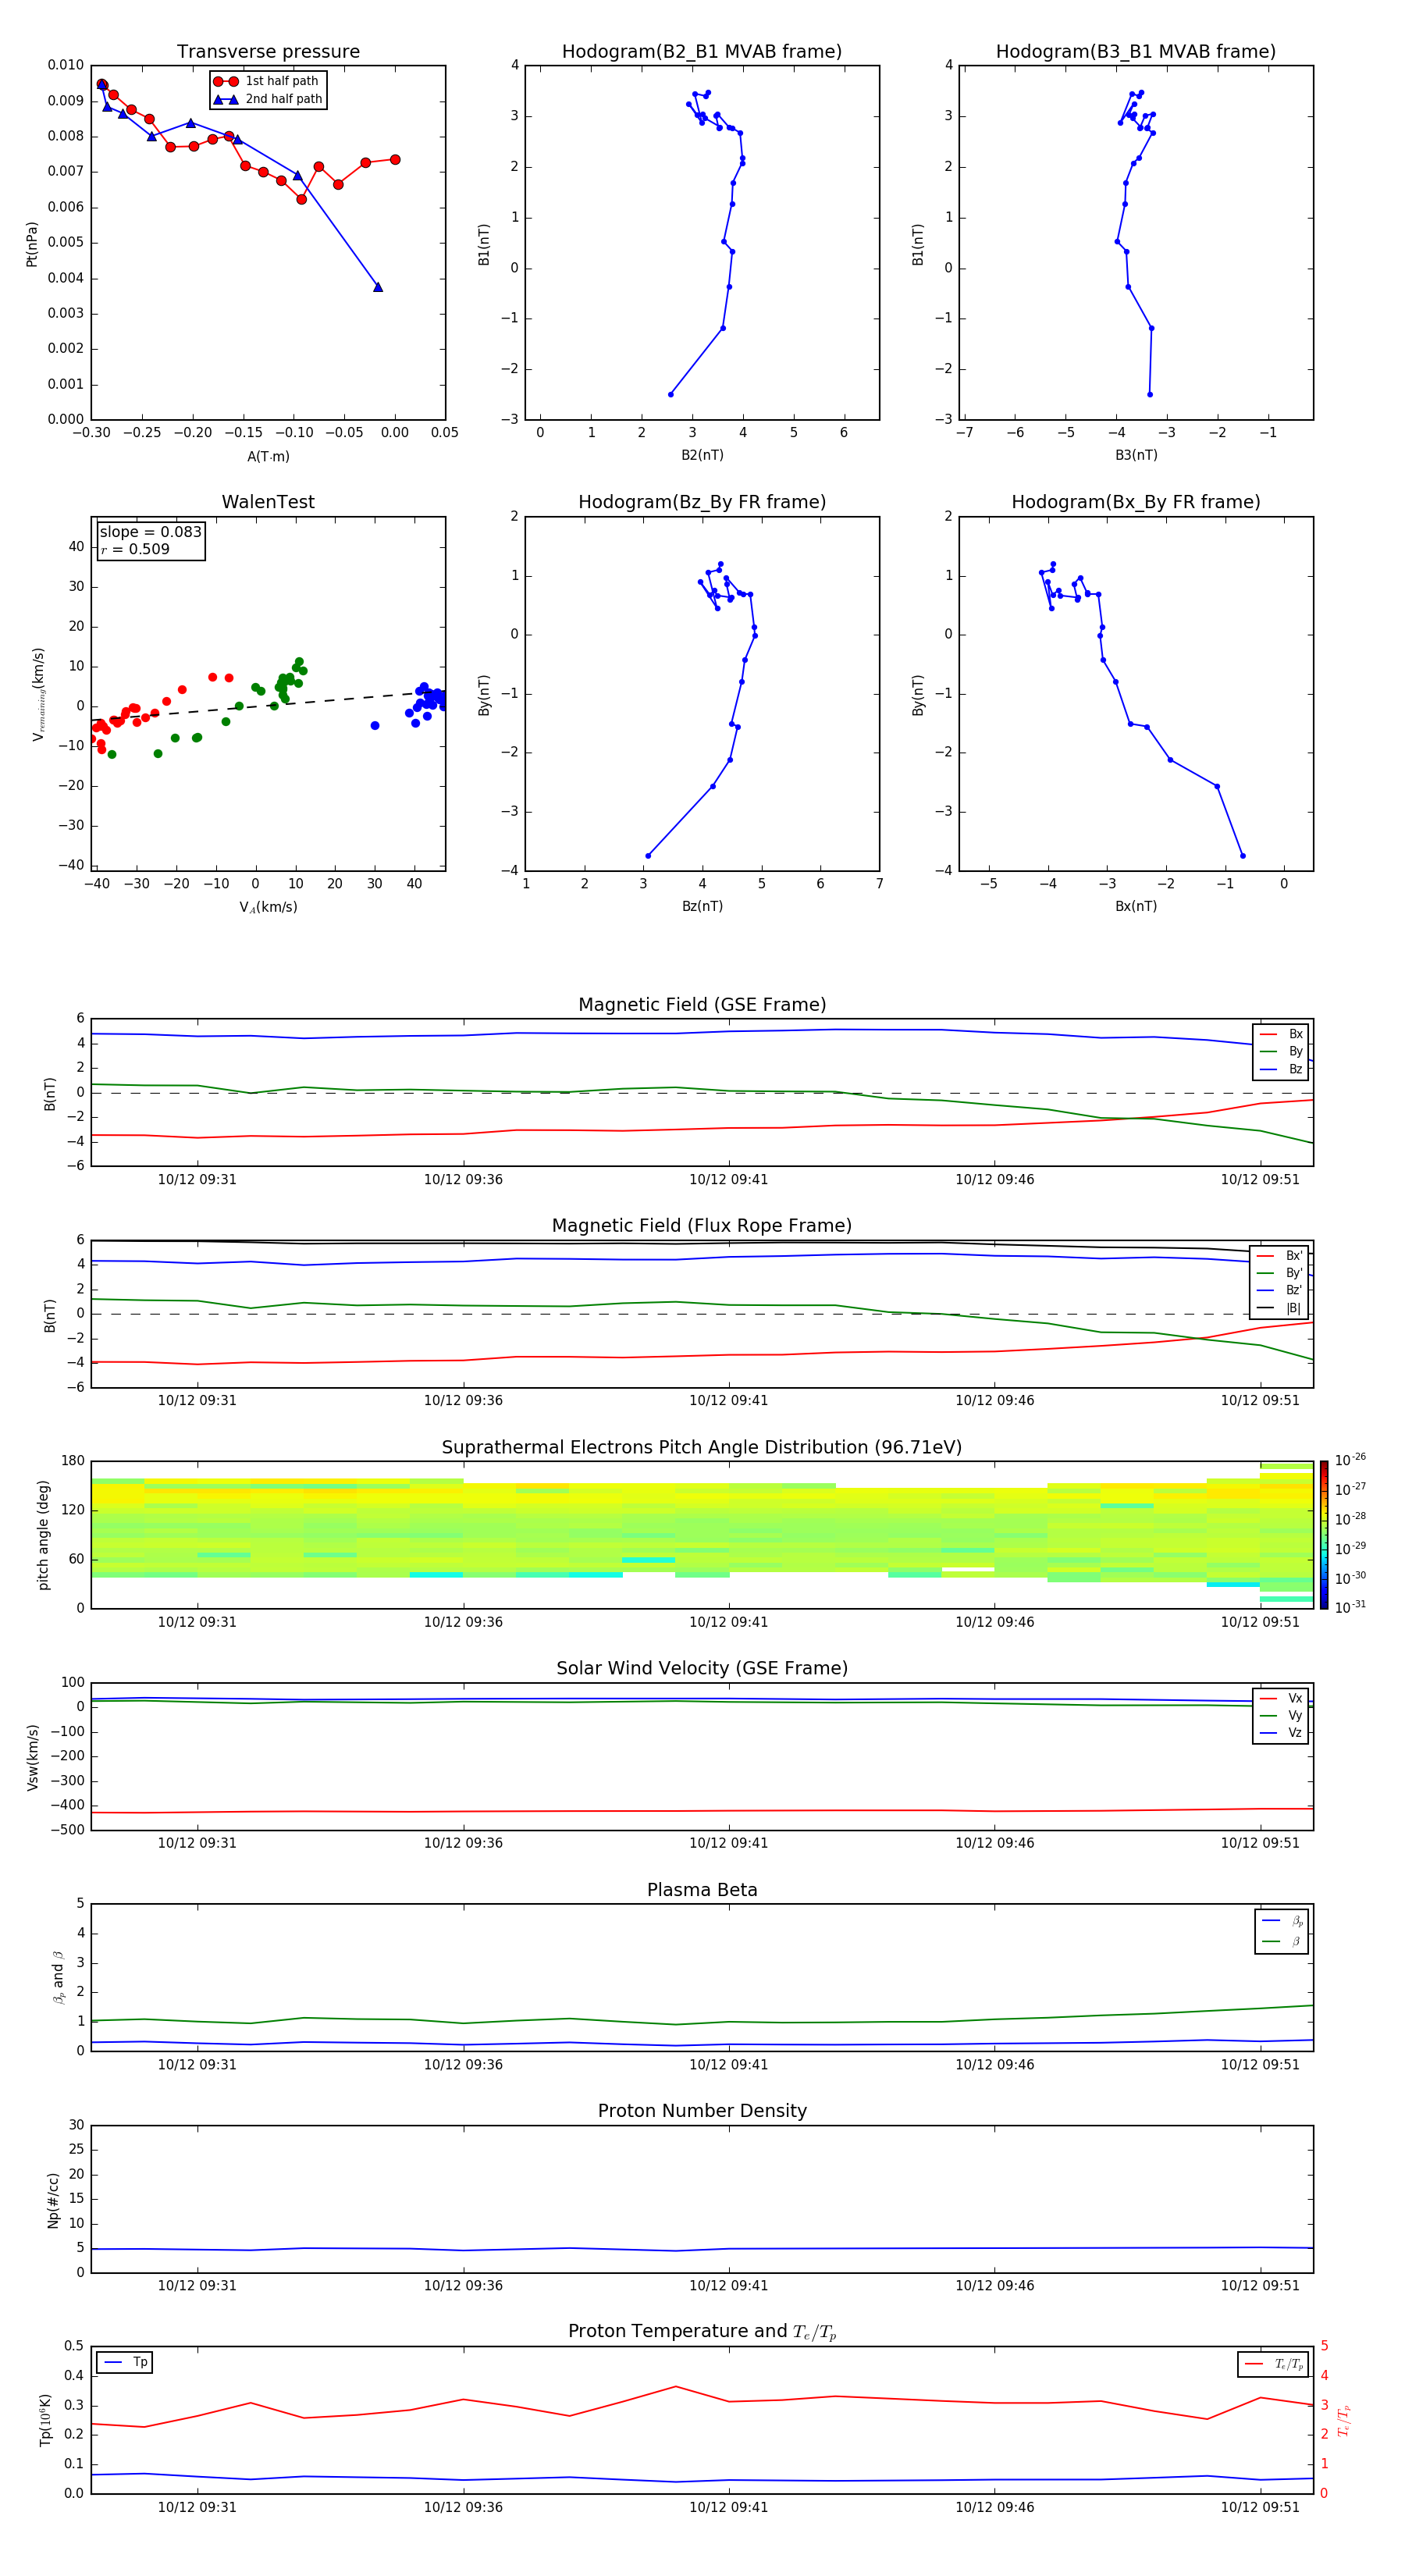Click the "Proton Temperature and Te/Tp" title
This screenshot has height=2576, width=1405.
pos(702,2331)
